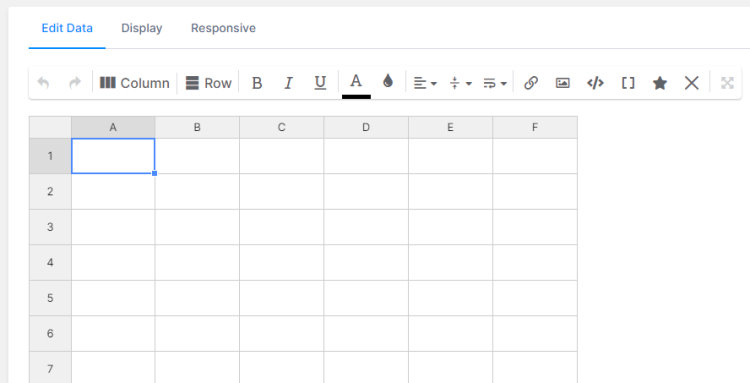Click the star icon in toolbar

[660, 83]
